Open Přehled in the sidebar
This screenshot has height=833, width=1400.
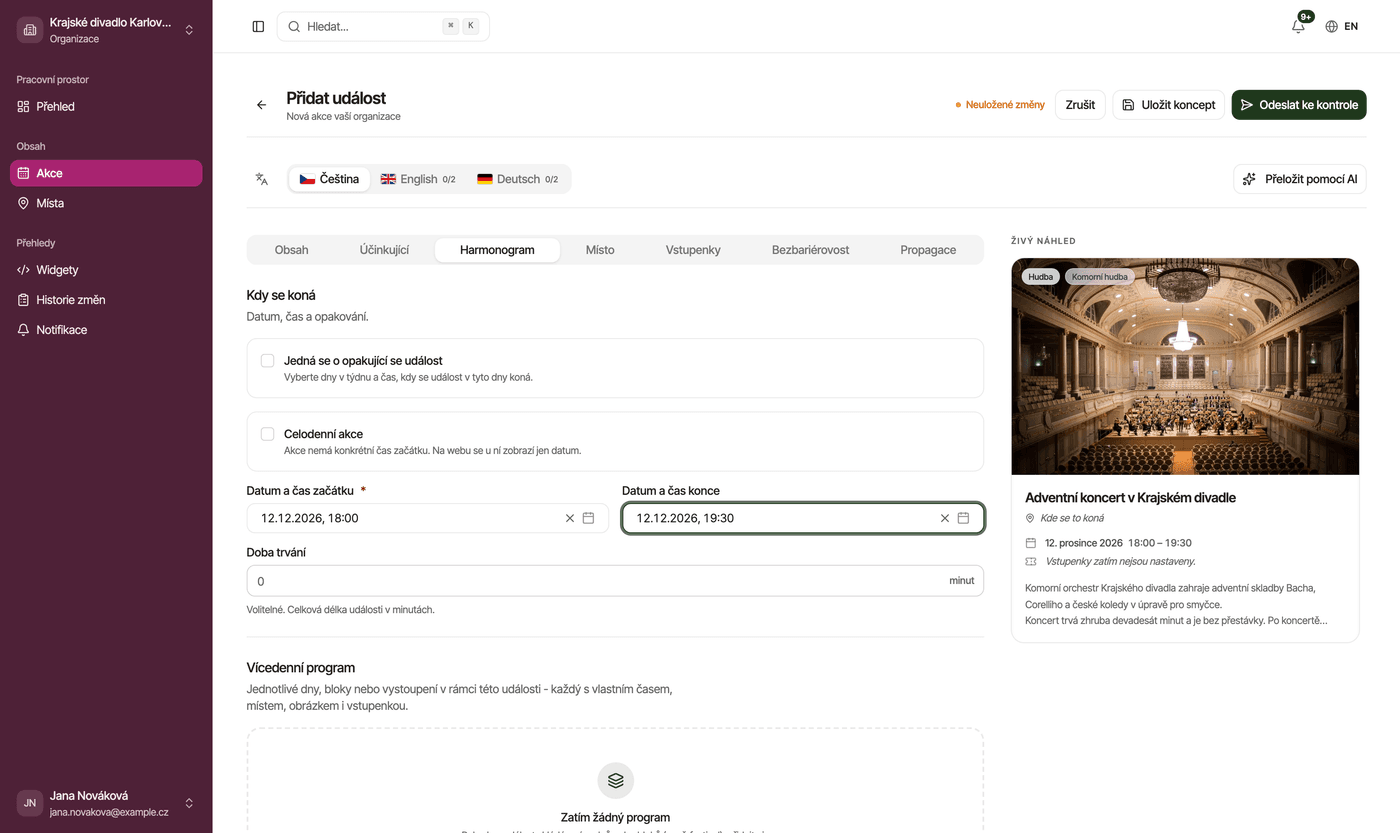coord(106,107)
